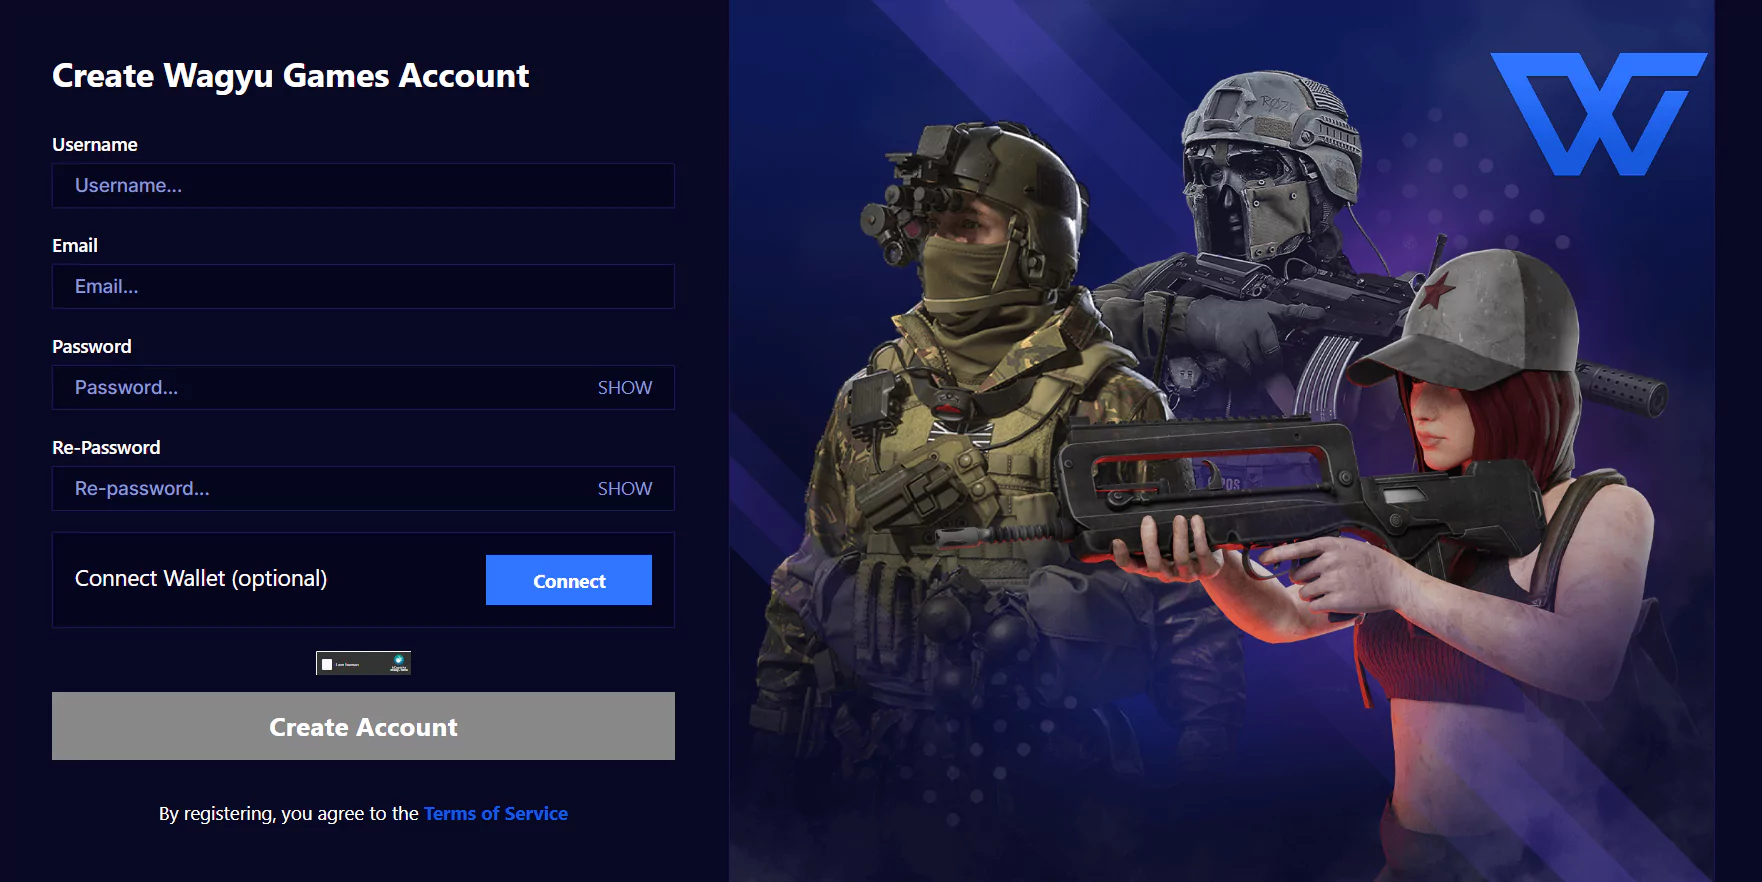Click the Email field label
The width and height of the screenshot is (1762, 882).
tap(75, 246)
